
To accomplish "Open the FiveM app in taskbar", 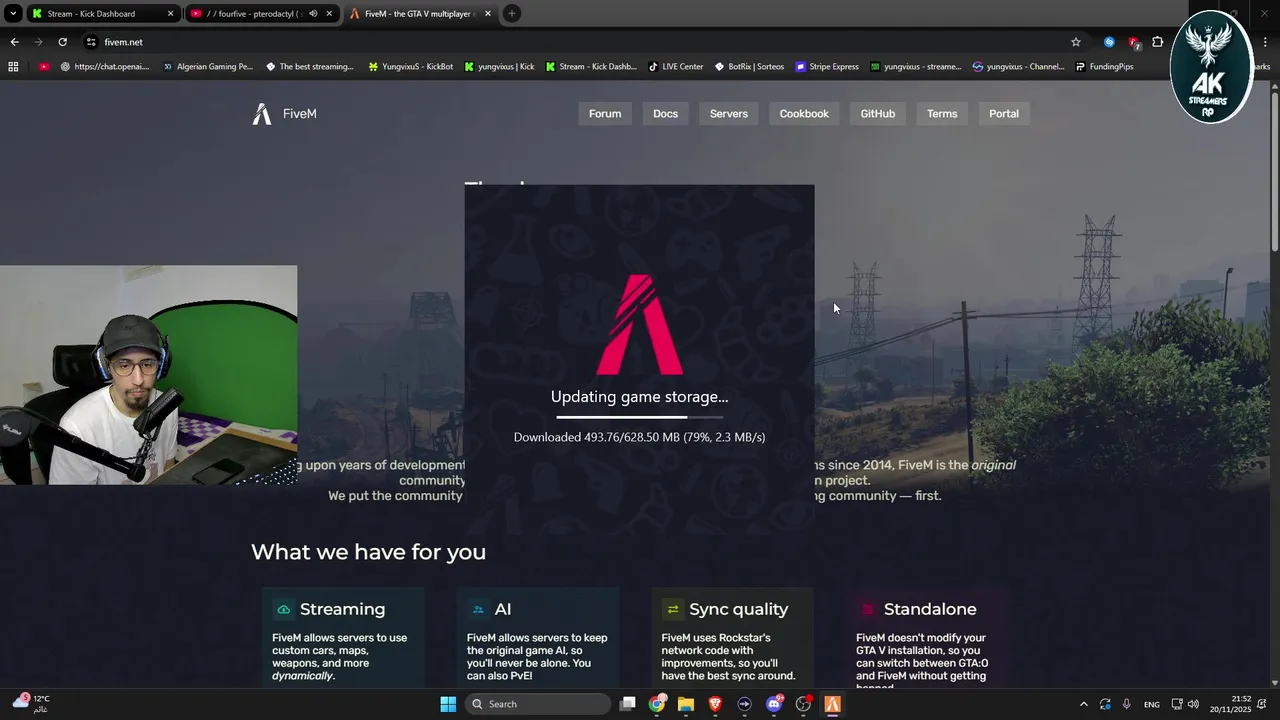I will pyautogui.click(x=832, y=704).
